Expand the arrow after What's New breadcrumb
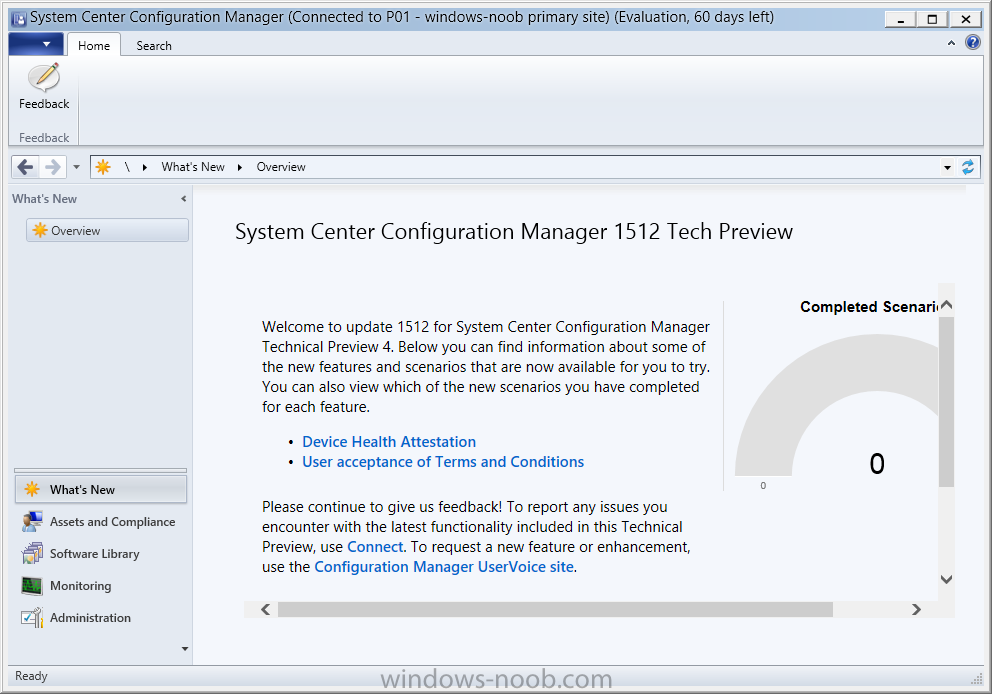Image resolution: width=992 pixels, height=694 pixels. (x=240, y=167)
